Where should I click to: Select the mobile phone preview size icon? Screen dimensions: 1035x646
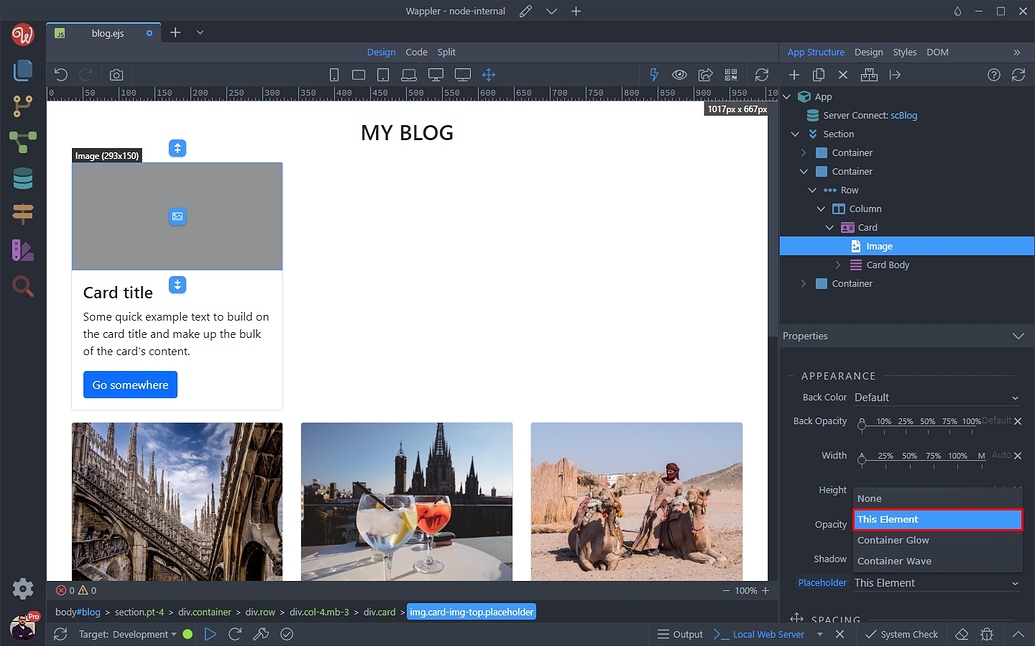point(334,74)
